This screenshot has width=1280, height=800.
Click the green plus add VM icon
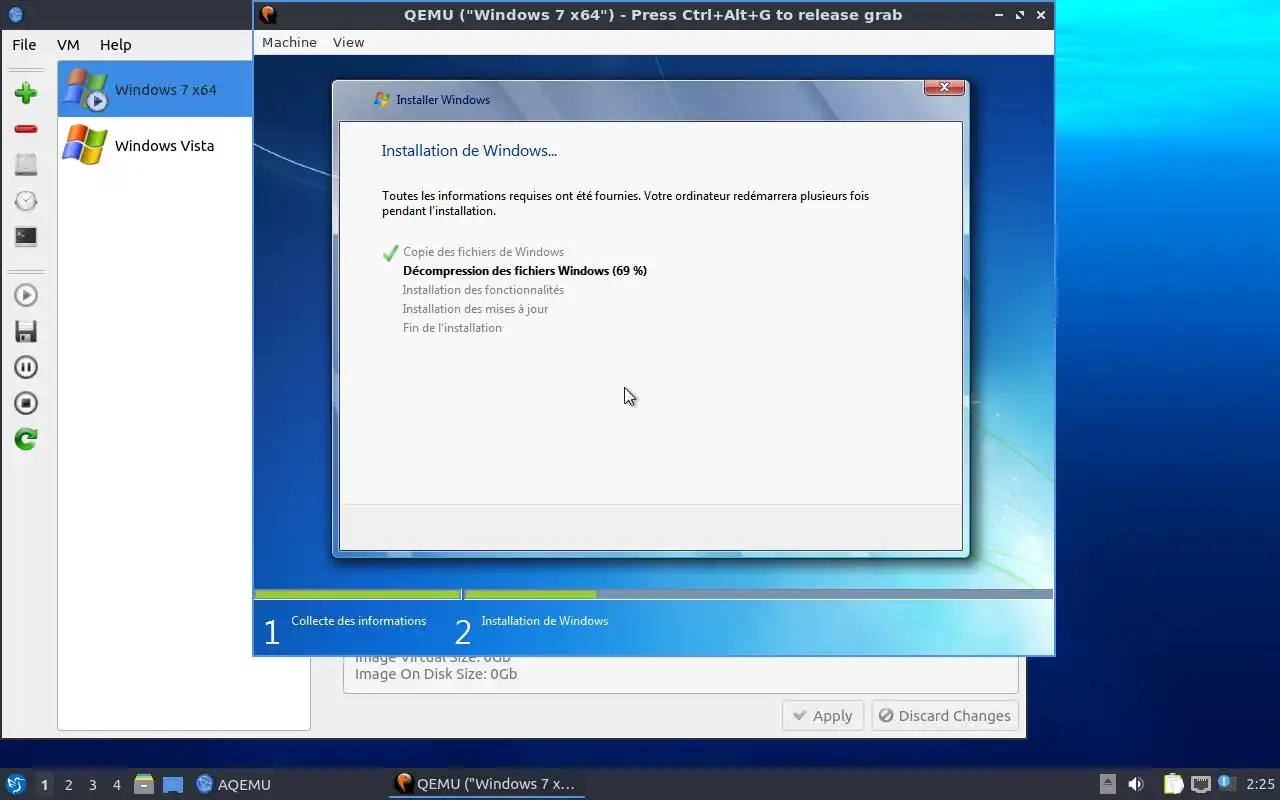[x=26, y=93]
